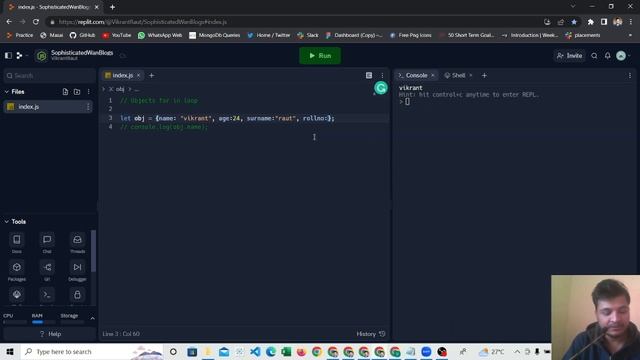Switch to the index.js editor tab
Viewport: 640px width, 360px height.
click(122, 76)
